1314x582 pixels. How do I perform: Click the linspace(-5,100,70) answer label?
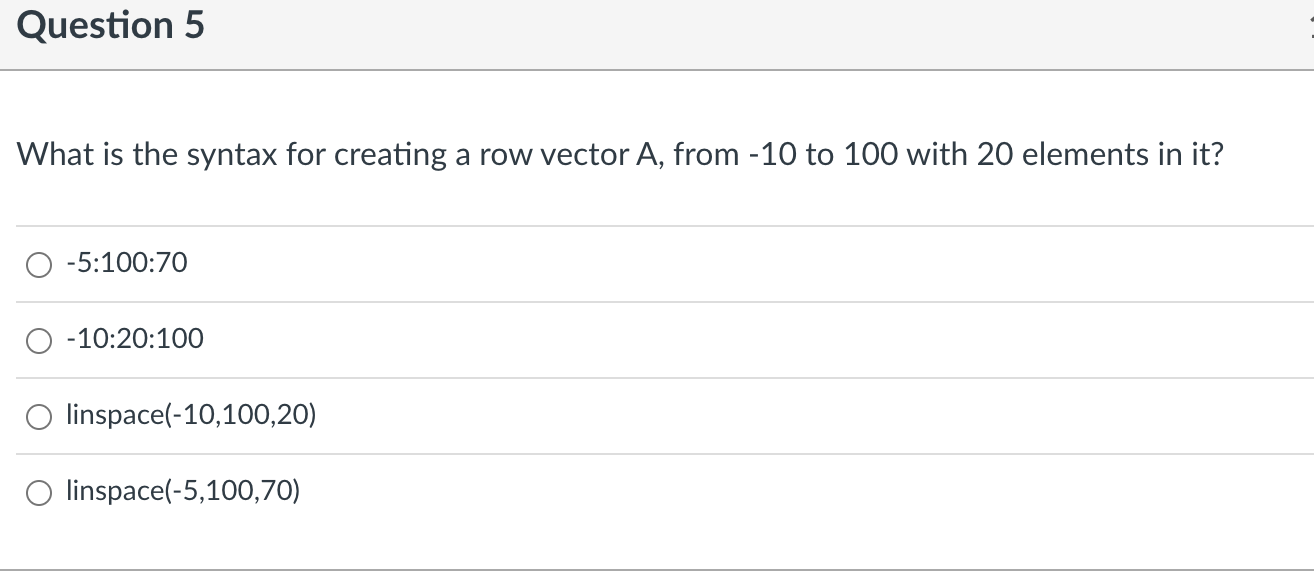[x=183, y=492]
